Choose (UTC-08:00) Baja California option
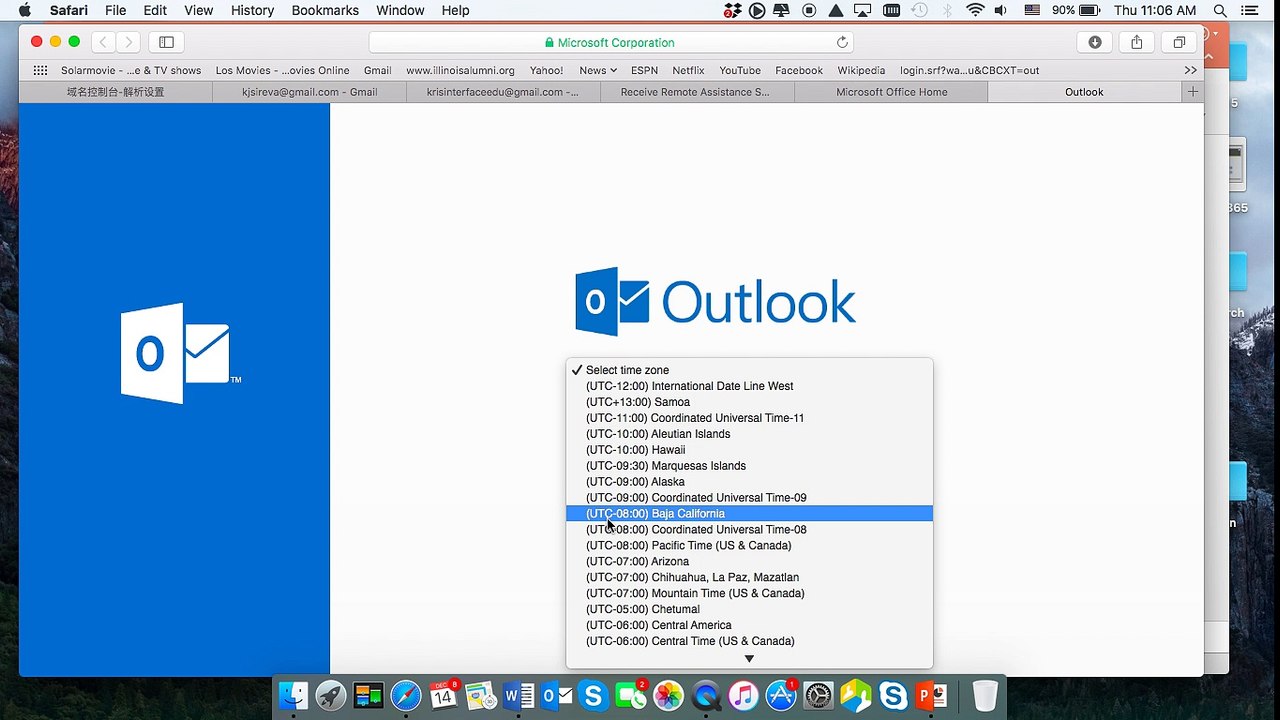This screenshot has width=1280, height=720. (749, 513)
